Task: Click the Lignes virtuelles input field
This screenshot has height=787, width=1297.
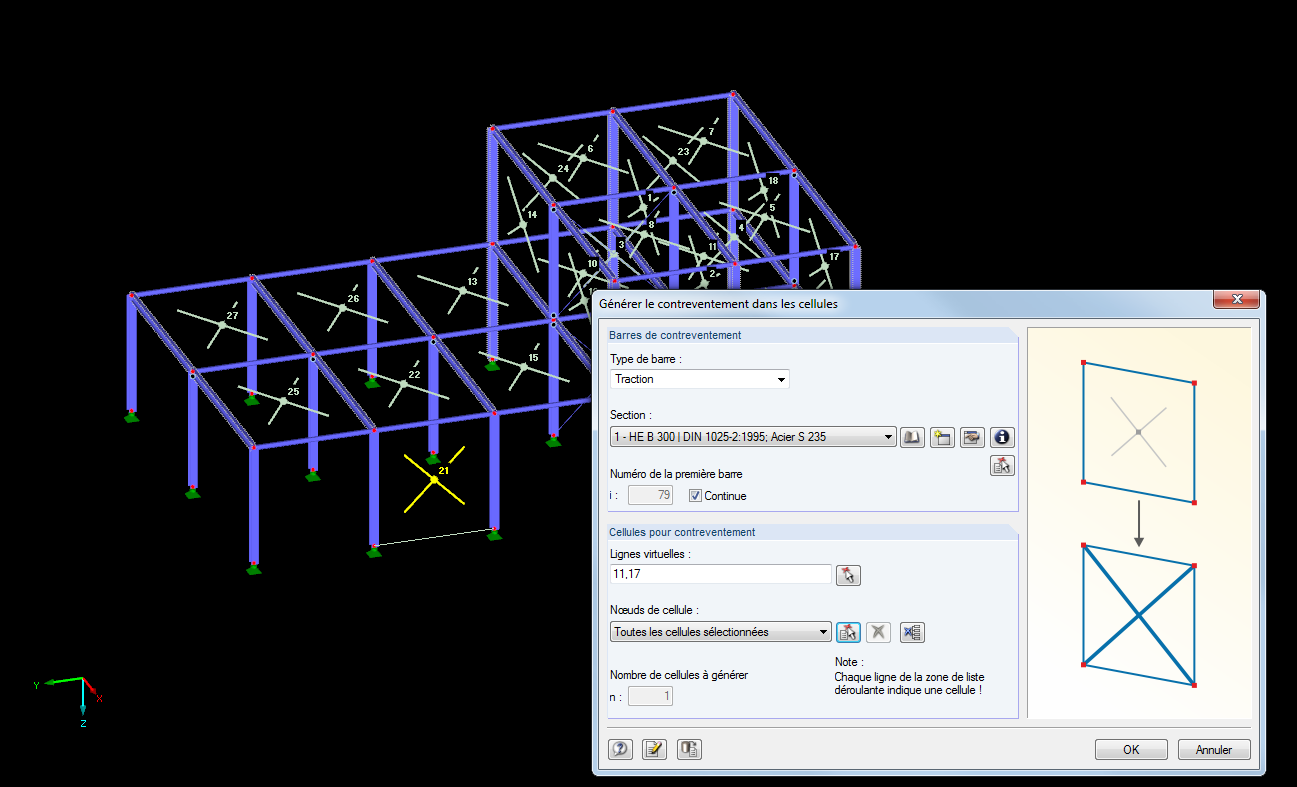Action: tap(720, 575)
